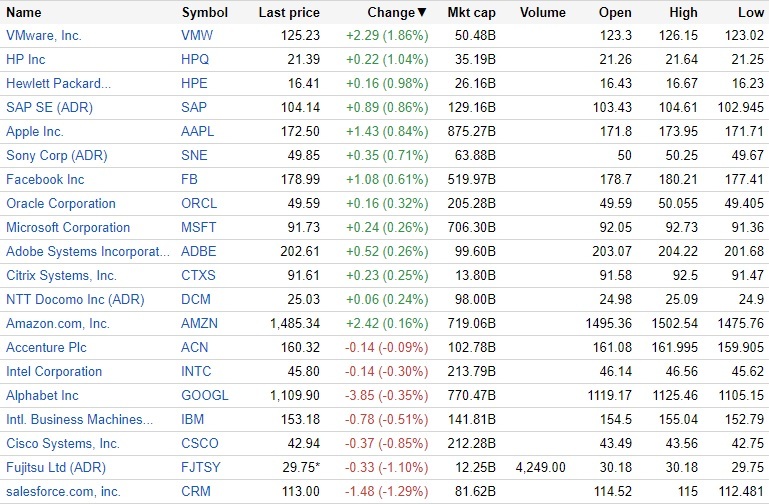Open Amazon.com, Inc. link

point(58,323)
